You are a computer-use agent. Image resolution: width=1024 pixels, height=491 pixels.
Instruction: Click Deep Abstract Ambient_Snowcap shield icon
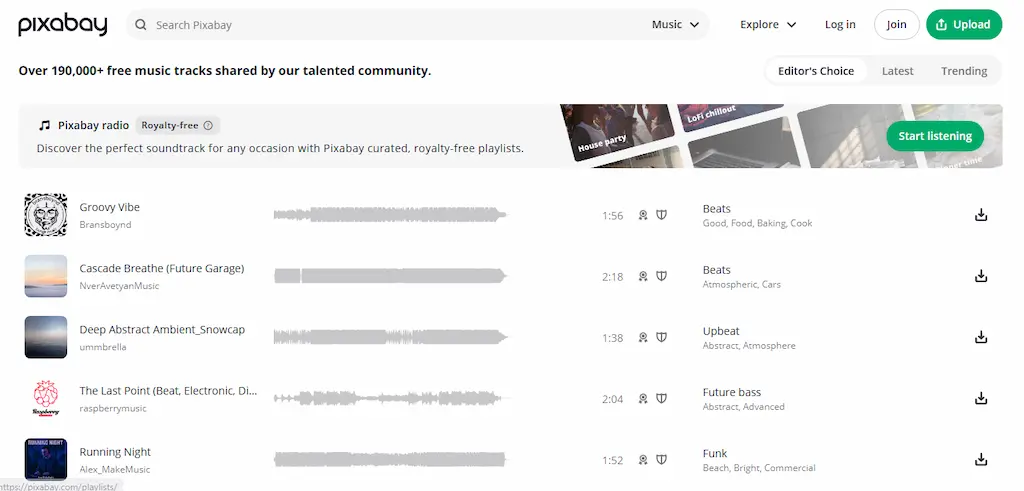point(662,338)
